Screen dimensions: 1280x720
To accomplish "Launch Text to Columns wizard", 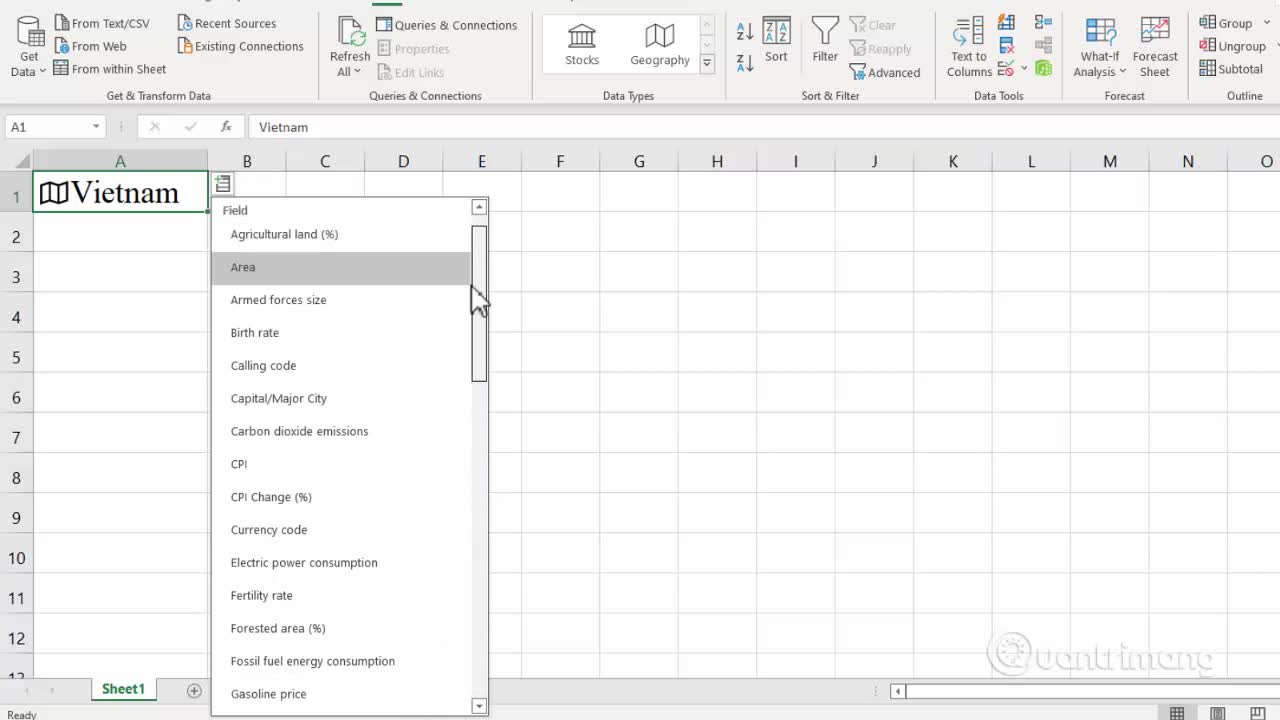I will (969, 47).
